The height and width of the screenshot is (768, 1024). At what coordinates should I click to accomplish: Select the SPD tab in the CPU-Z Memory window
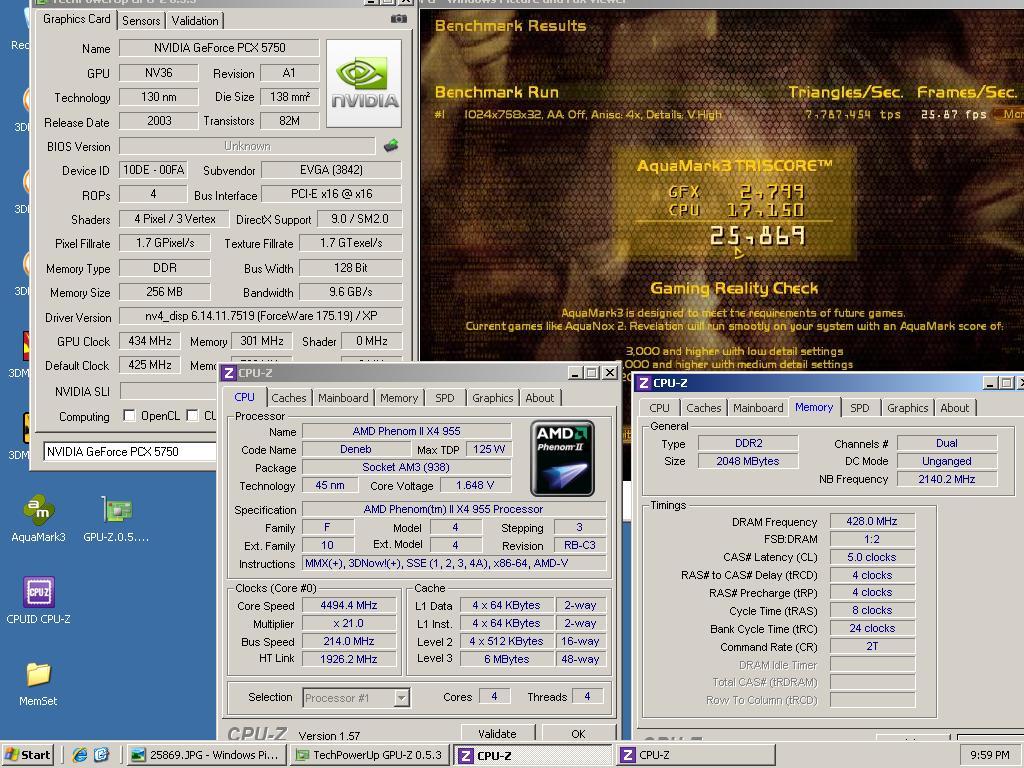pyautogui.click(x=859, y=408)
